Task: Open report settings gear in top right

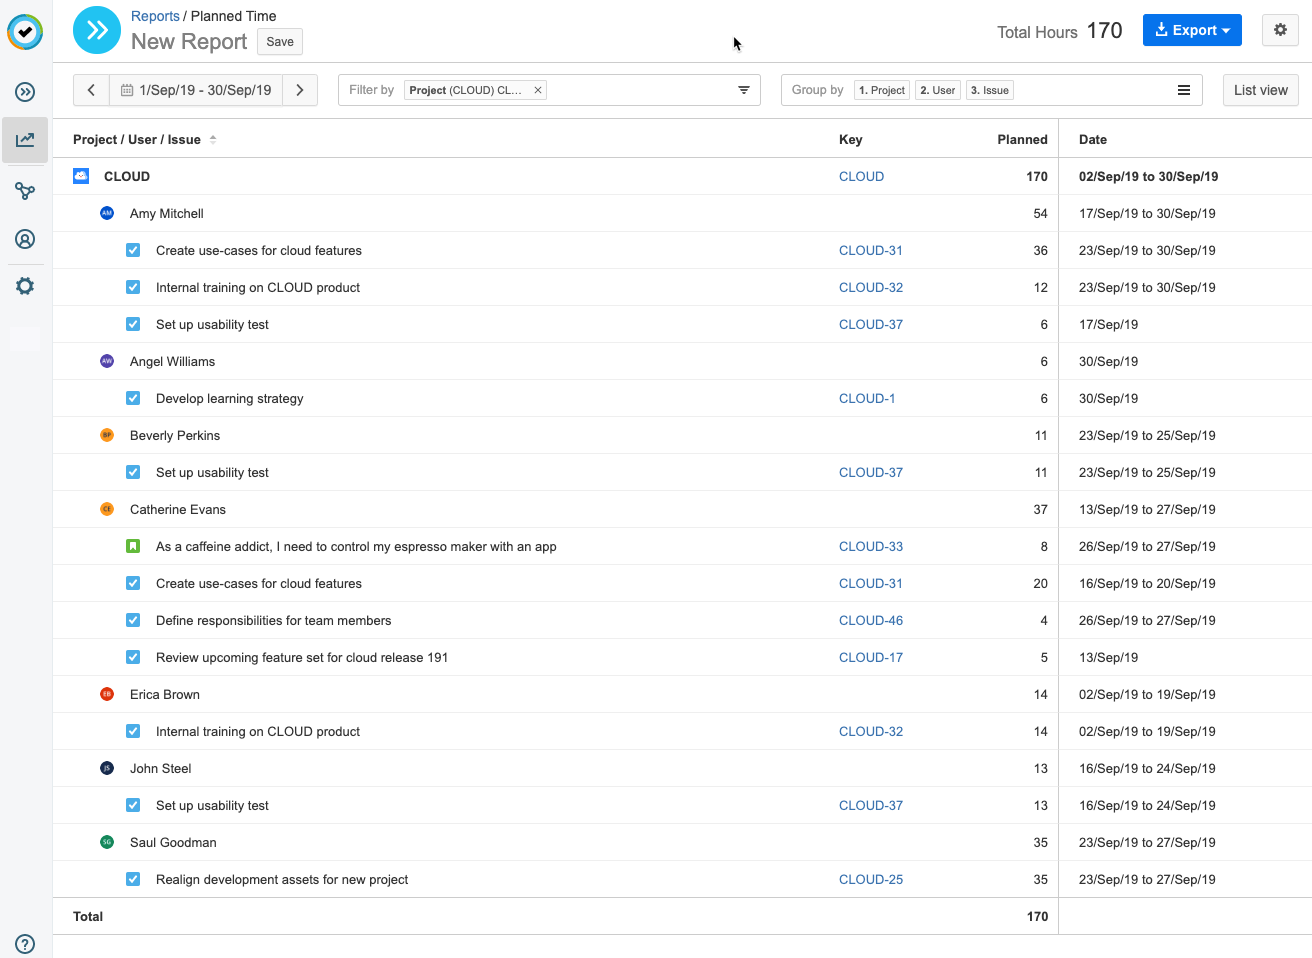Action: point(1280,30)
